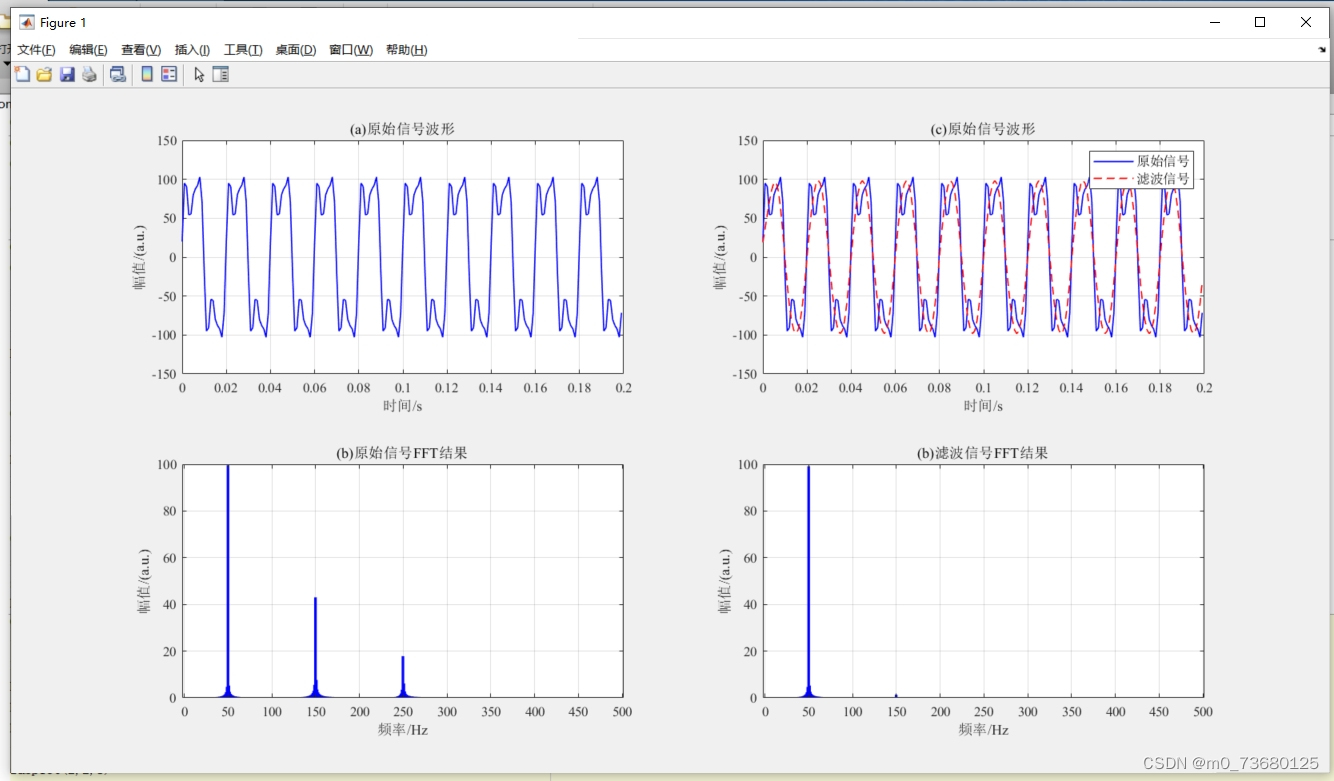Select the Edit Plot arrow tool

pyautogui.click(x=199, y=74)
